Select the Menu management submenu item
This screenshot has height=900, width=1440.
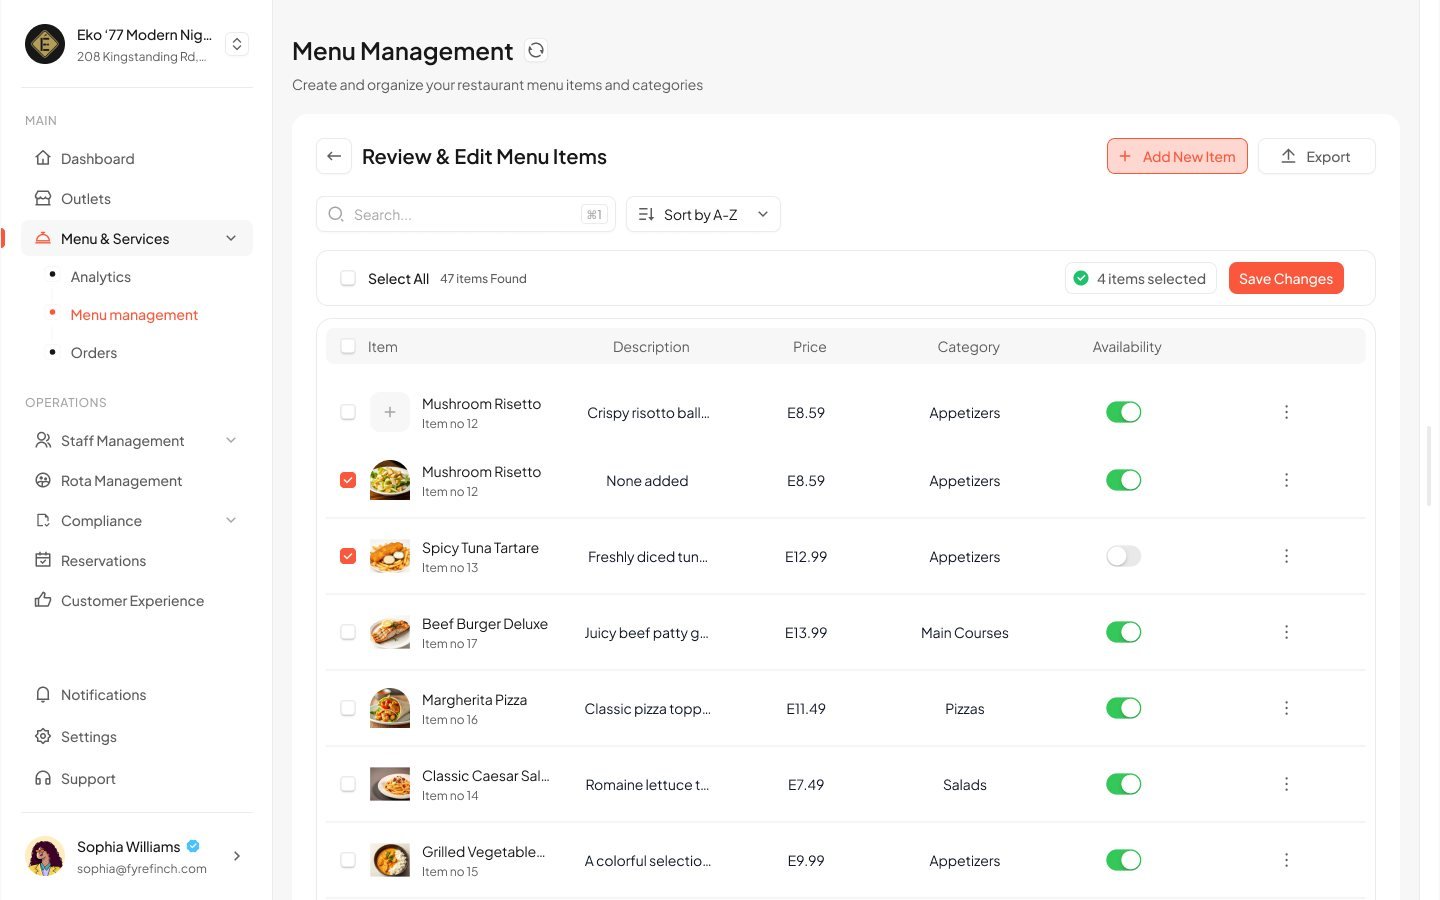[134, 314]
